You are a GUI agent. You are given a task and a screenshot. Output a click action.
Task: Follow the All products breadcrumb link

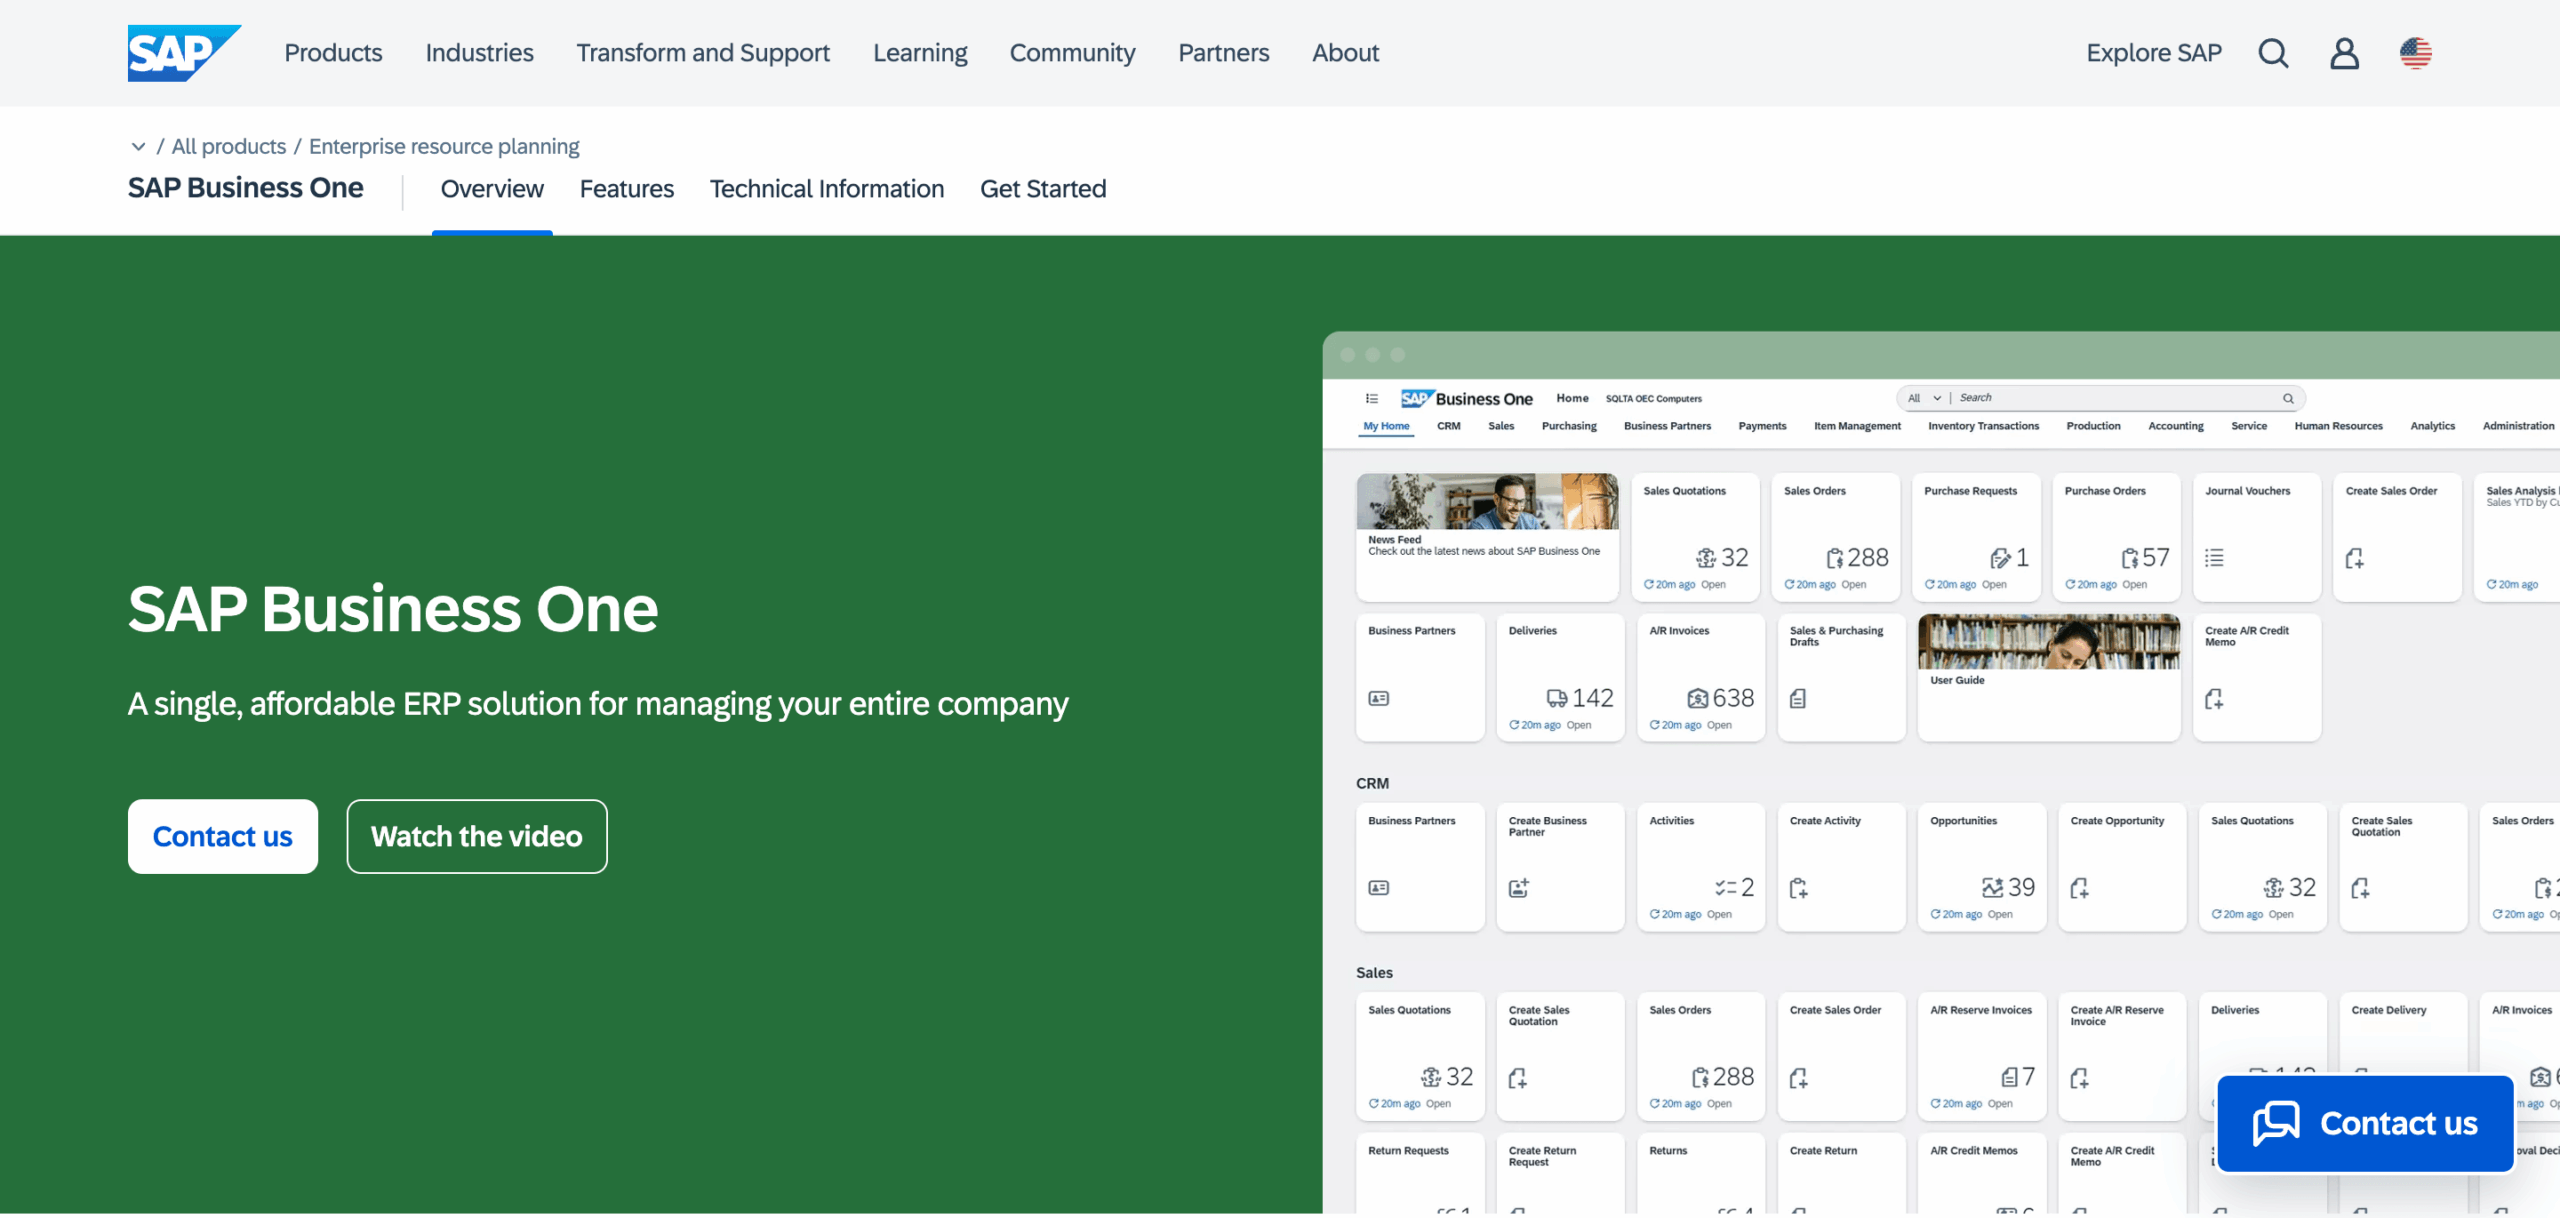point(229,147)
